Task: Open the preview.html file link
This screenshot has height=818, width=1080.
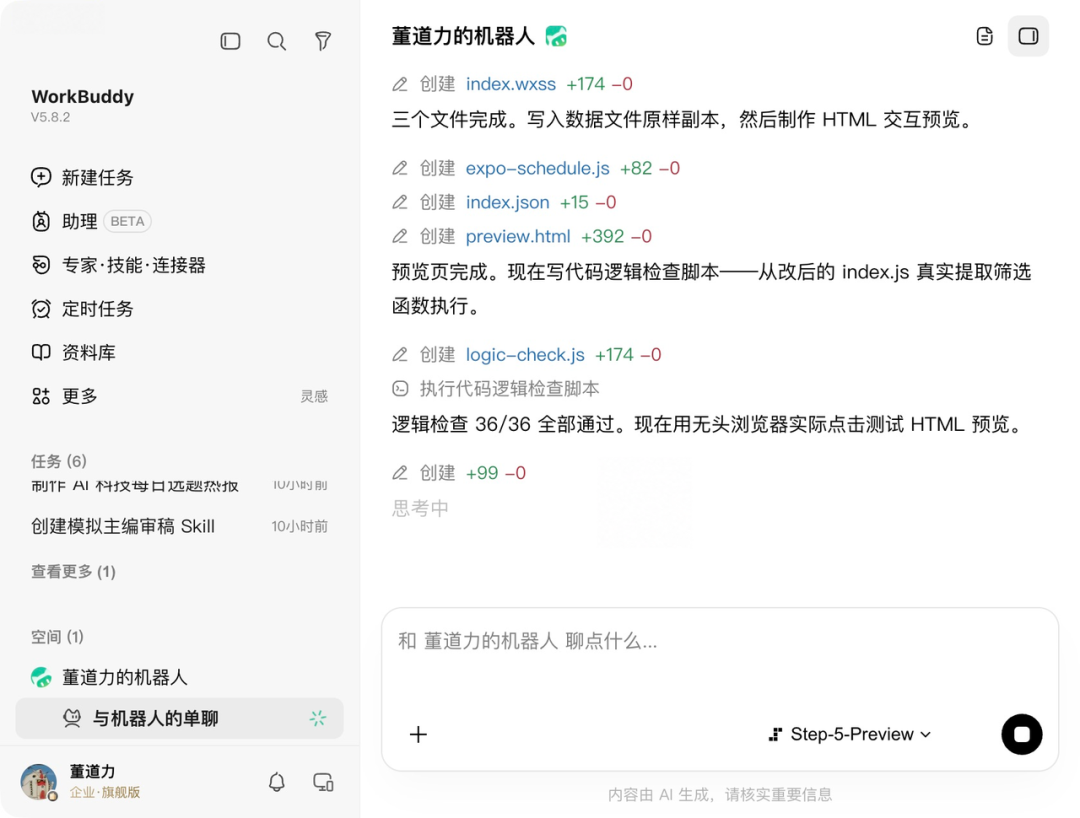Action: pyautogui.click(x=518, y=236)
